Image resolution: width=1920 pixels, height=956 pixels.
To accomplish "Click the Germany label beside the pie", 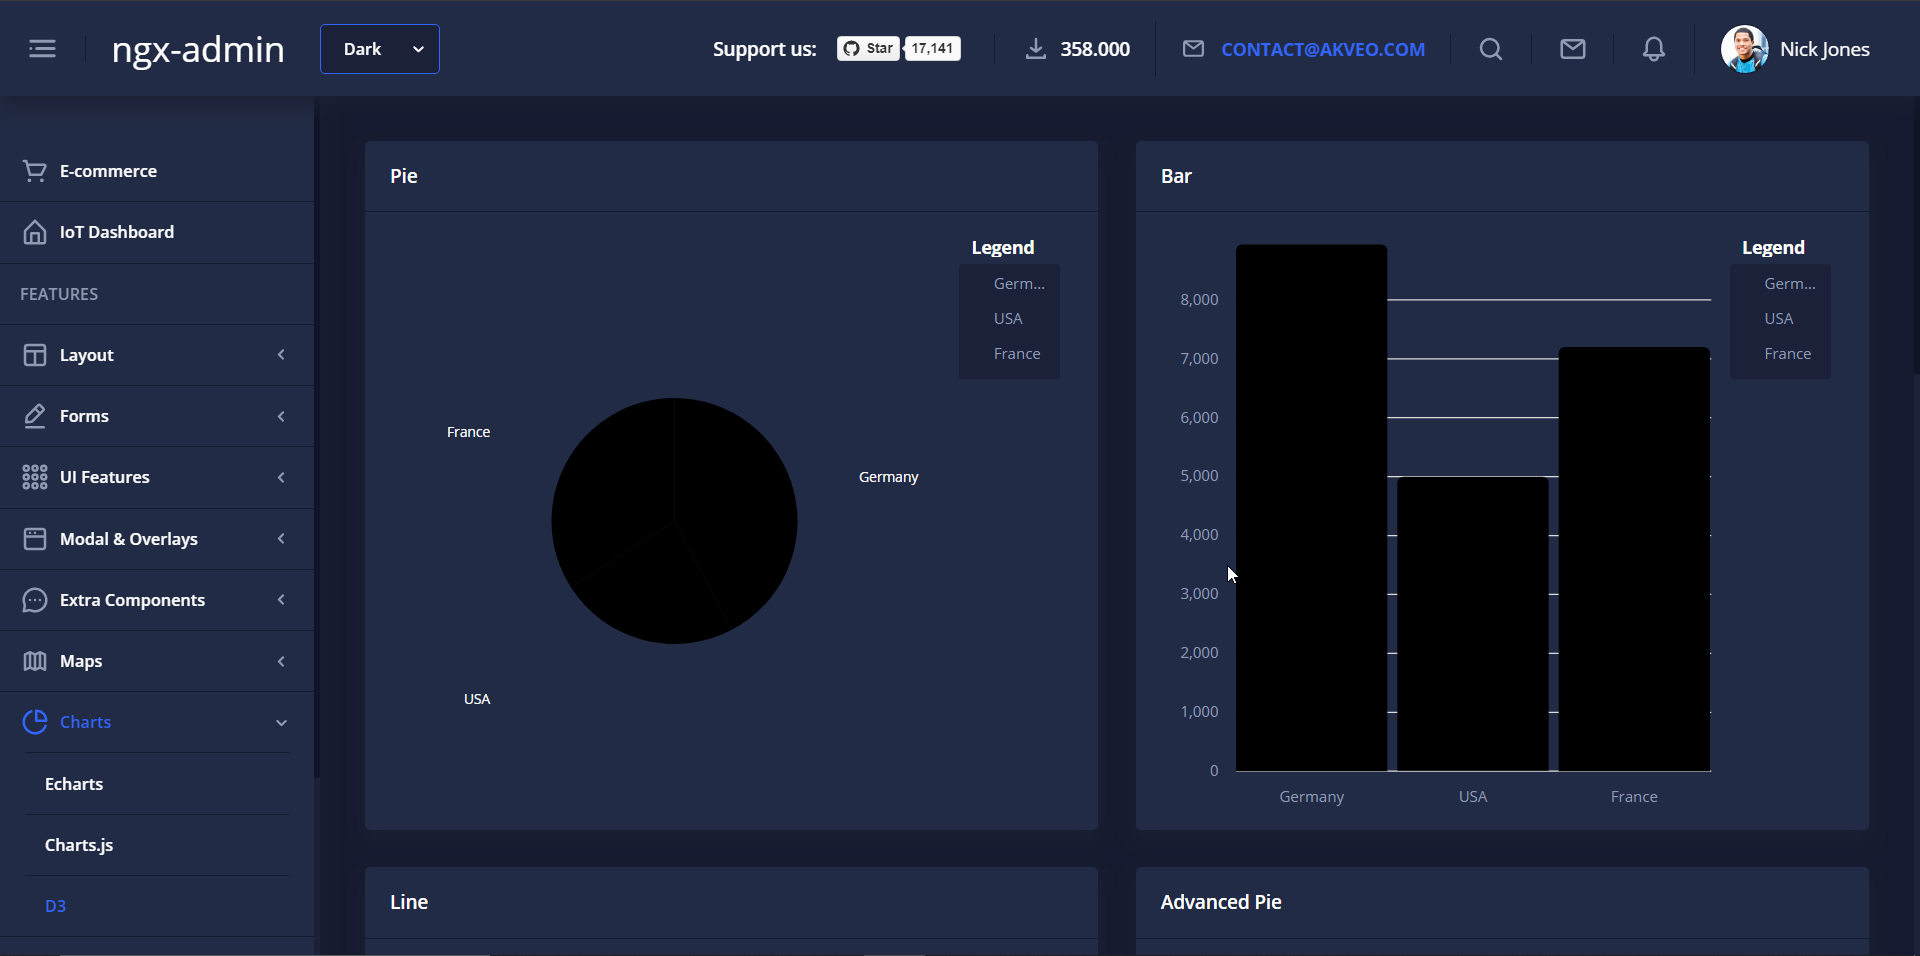I will tap(888, 477).
